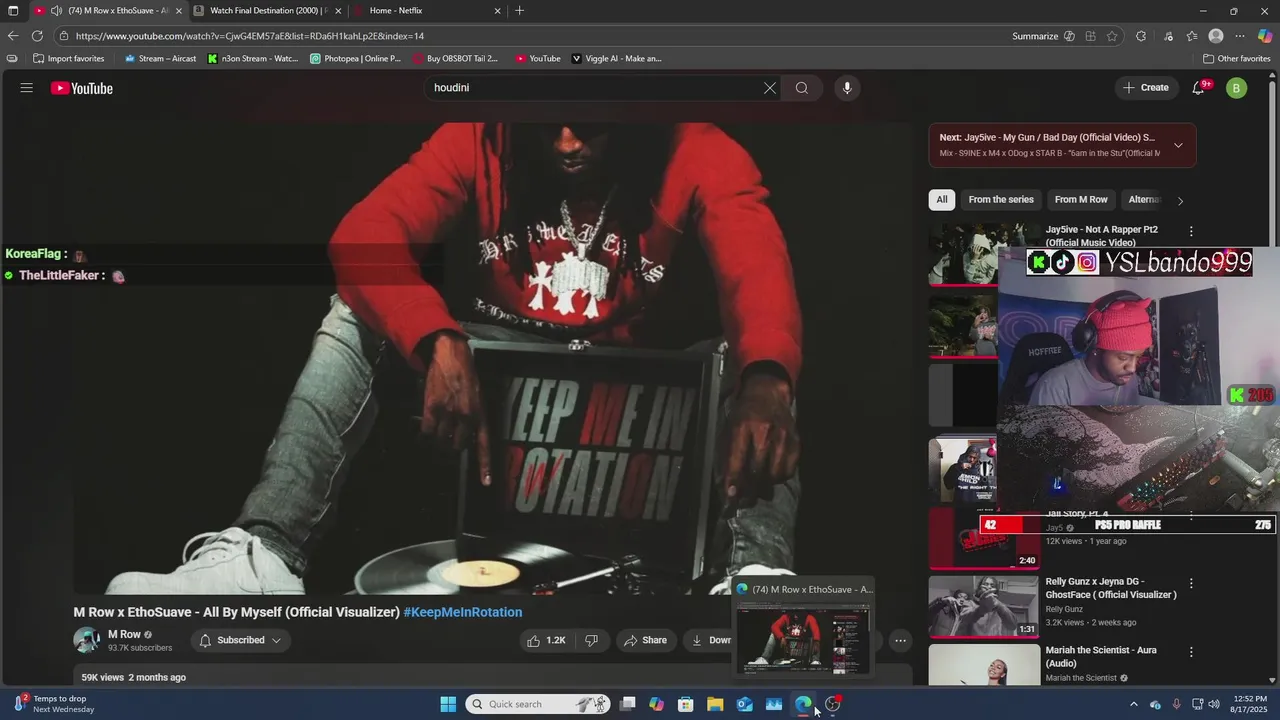Show more filter chips with right arrow

(x=1180, y=200)
